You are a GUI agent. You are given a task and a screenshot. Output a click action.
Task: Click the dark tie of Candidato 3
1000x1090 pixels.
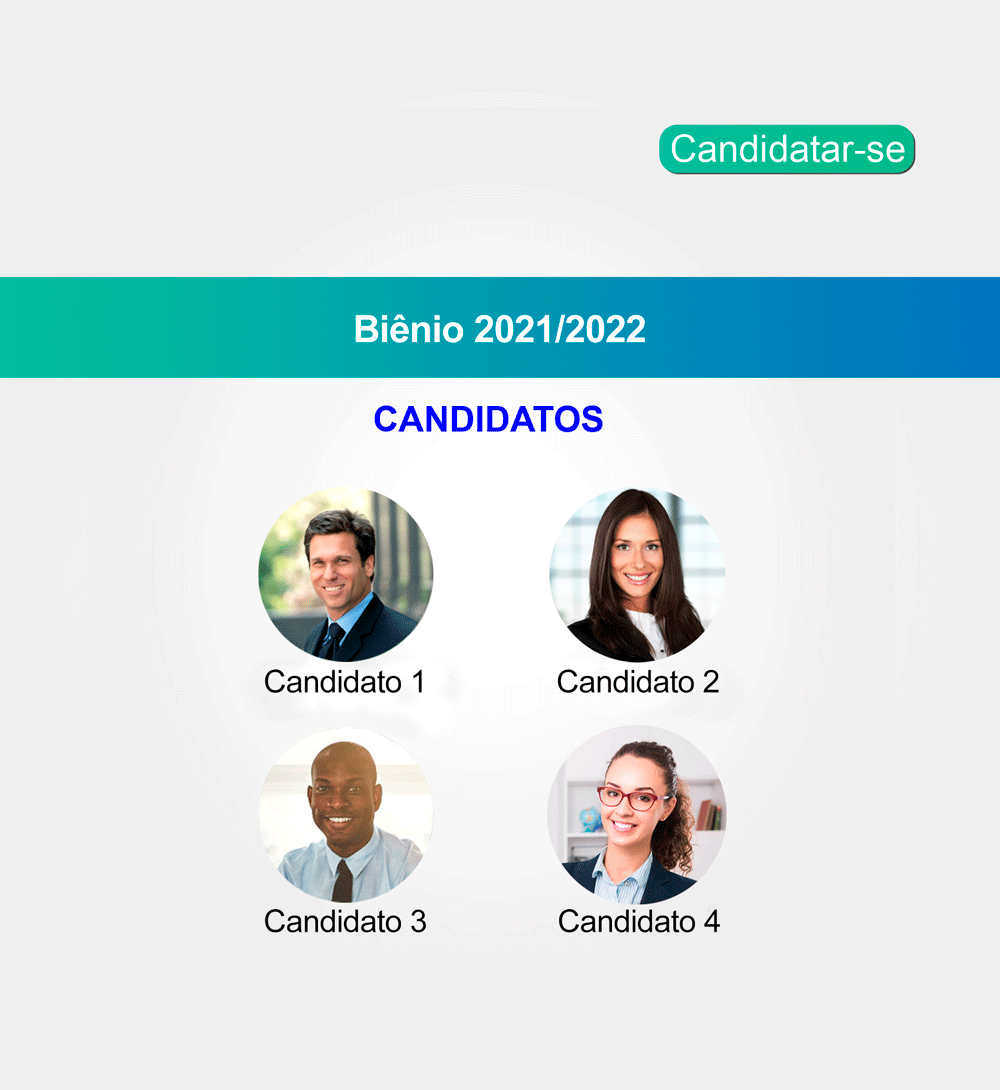[343, 881]
